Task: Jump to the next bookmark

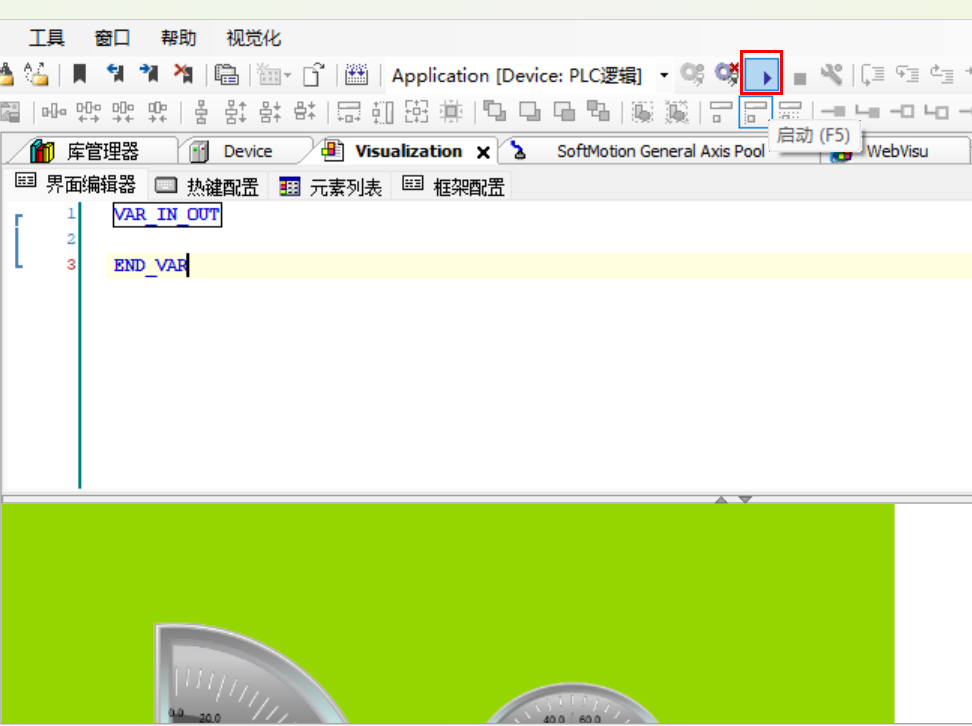Action: (149, 75)
